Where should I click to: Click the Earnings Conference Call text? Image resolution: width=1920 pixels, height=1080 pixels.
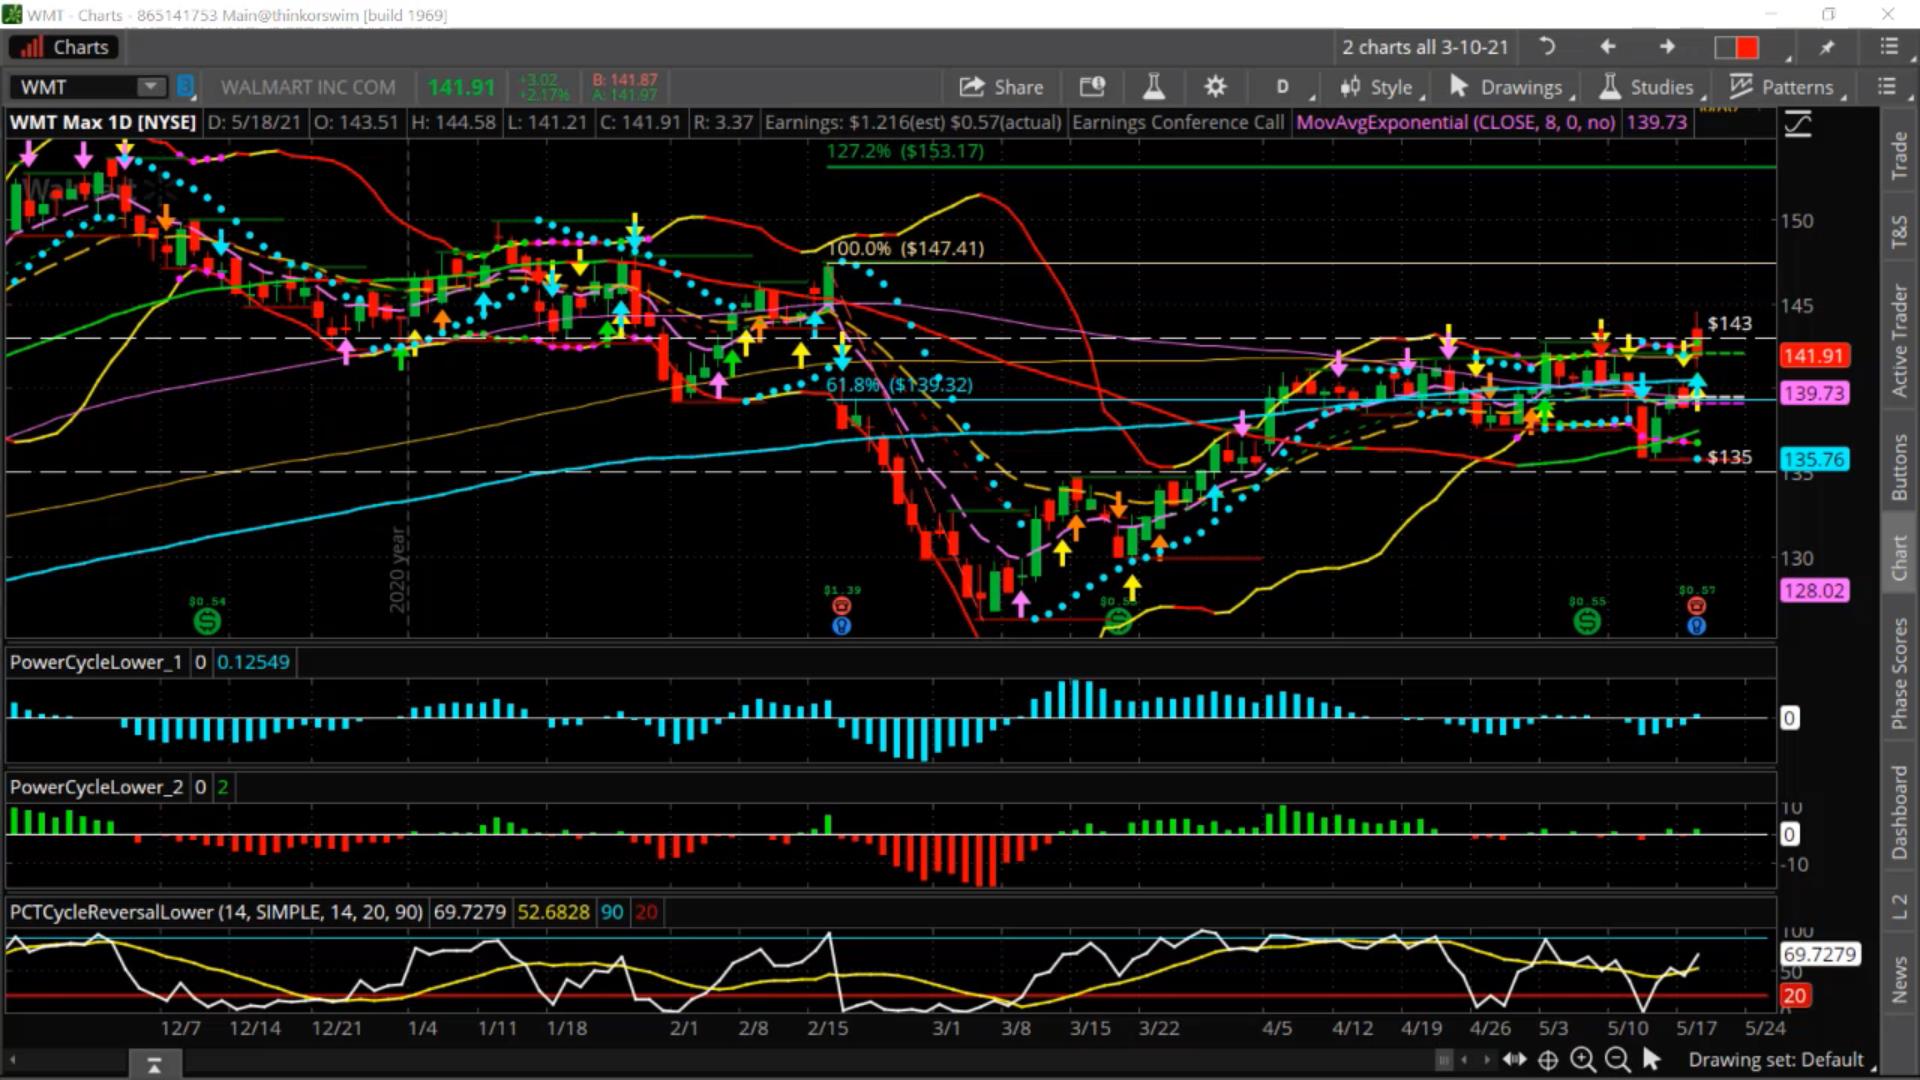(1178, 122)
